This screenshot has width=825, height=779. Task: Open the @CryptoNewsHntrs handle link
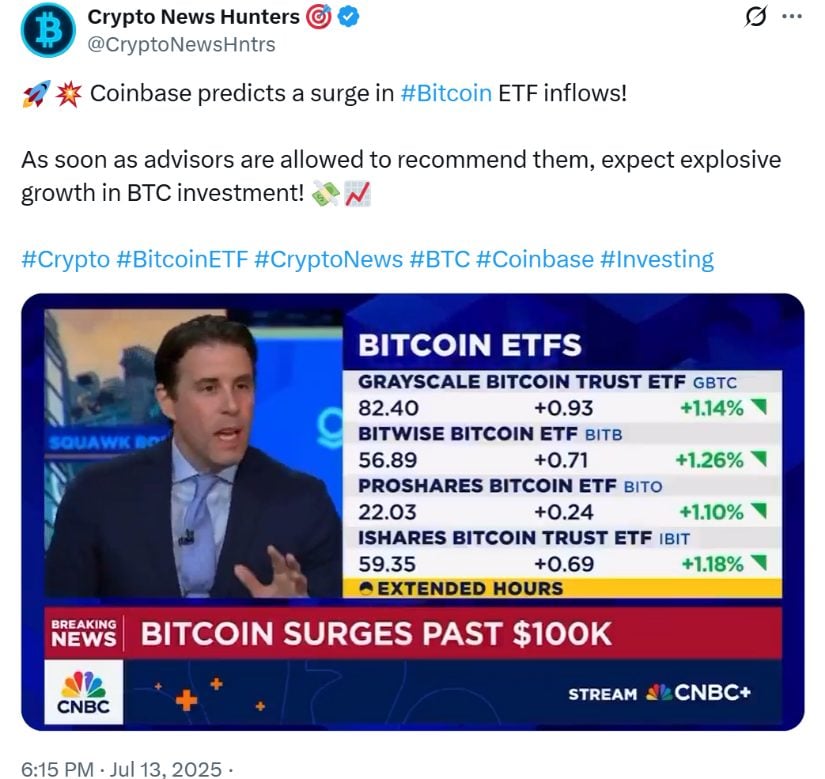point(181,44)
